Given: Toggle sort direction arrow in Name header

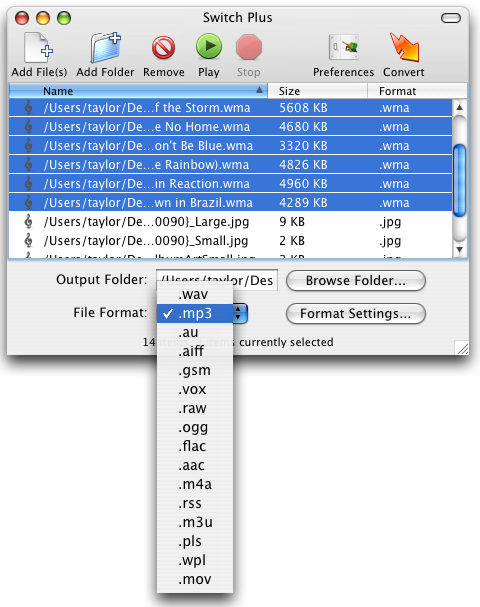Looking at the screenshot, I should (x=259, y=90).
